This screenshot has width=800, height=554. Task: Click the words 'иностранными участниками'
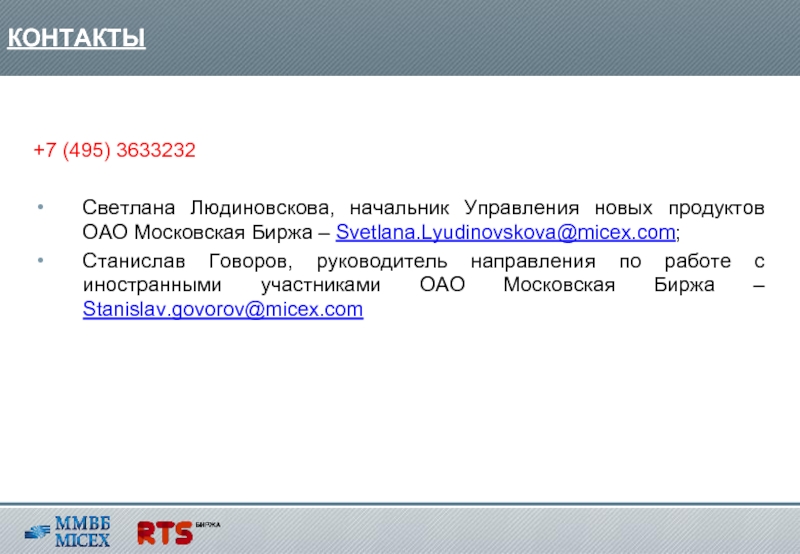click(232, 285)
